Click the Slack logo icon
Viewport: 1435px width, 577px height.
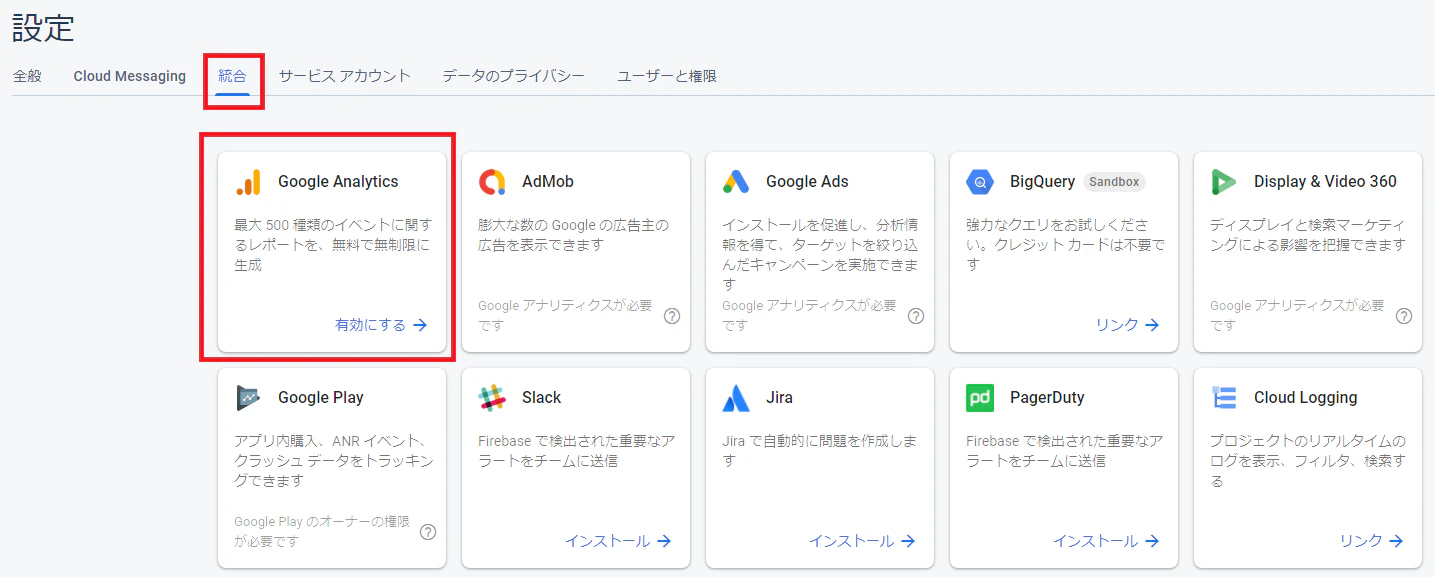492,398
